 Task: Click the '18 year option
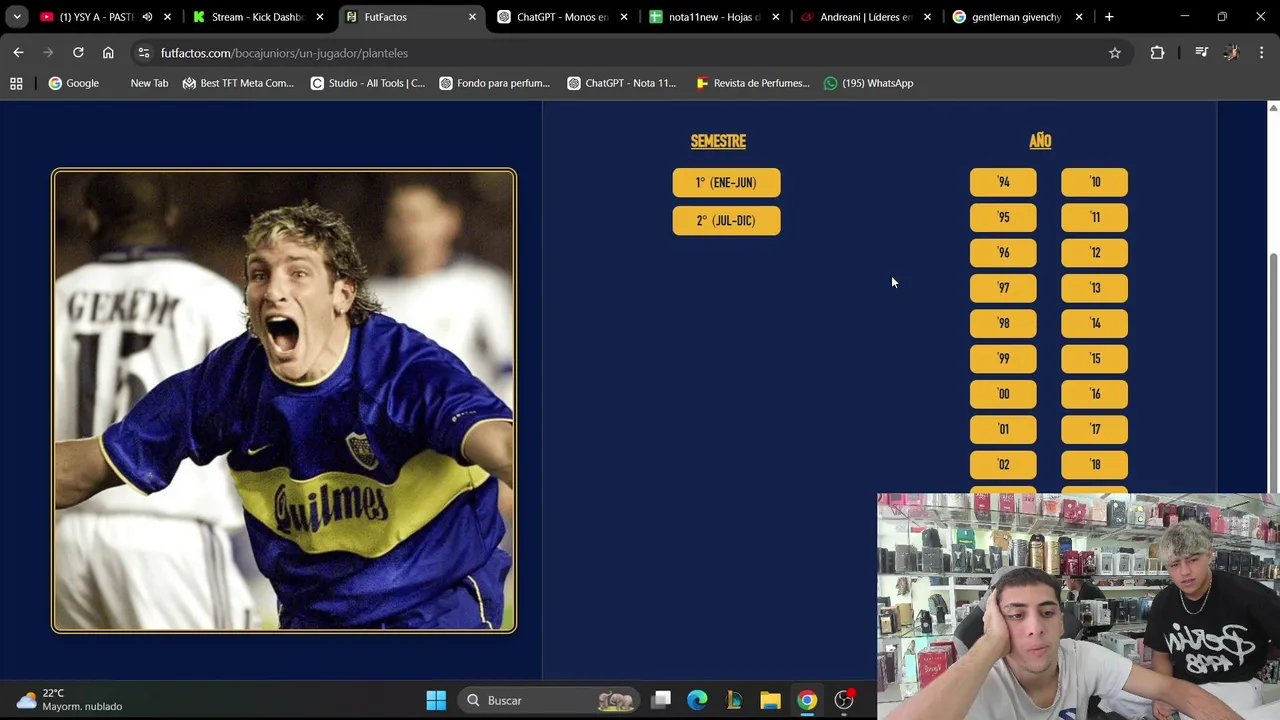(1094, 464)
